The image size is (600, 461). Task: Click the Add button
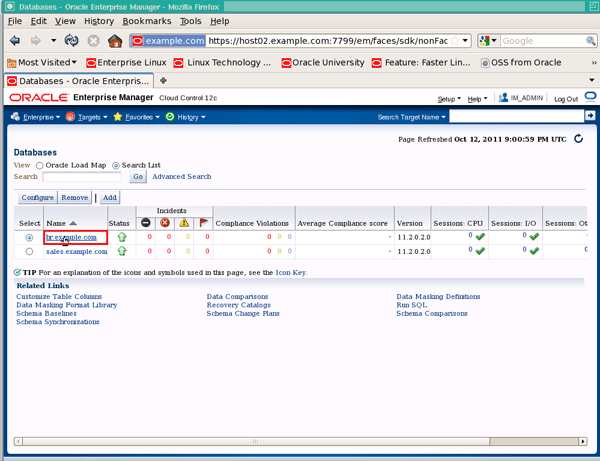pyautogui.click(x=109, y=197)
